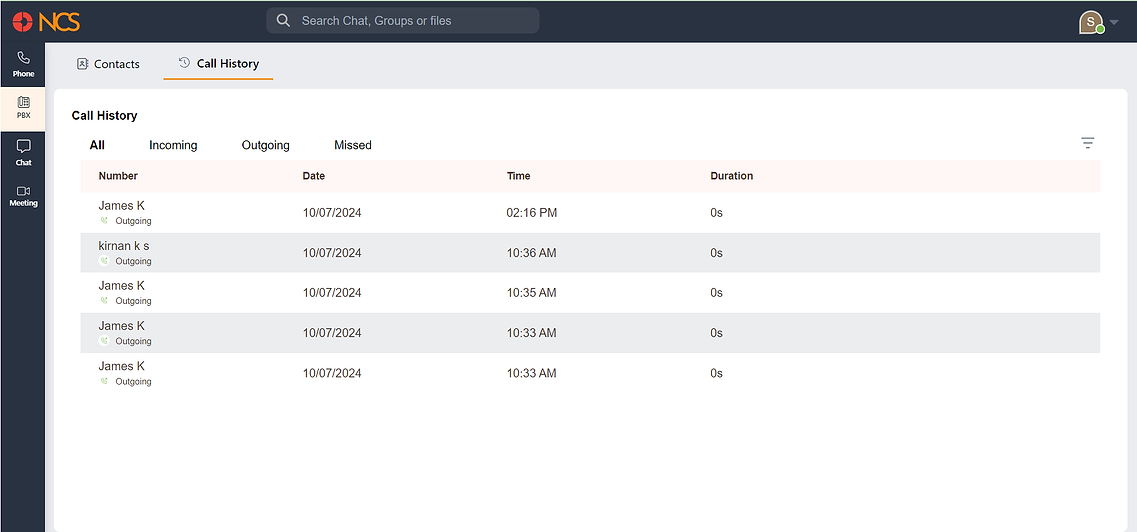Open the Chat section in the sidebar
Image resolution: width=1137 pixels, height=532 pixels.
click(x=23, y=152)
